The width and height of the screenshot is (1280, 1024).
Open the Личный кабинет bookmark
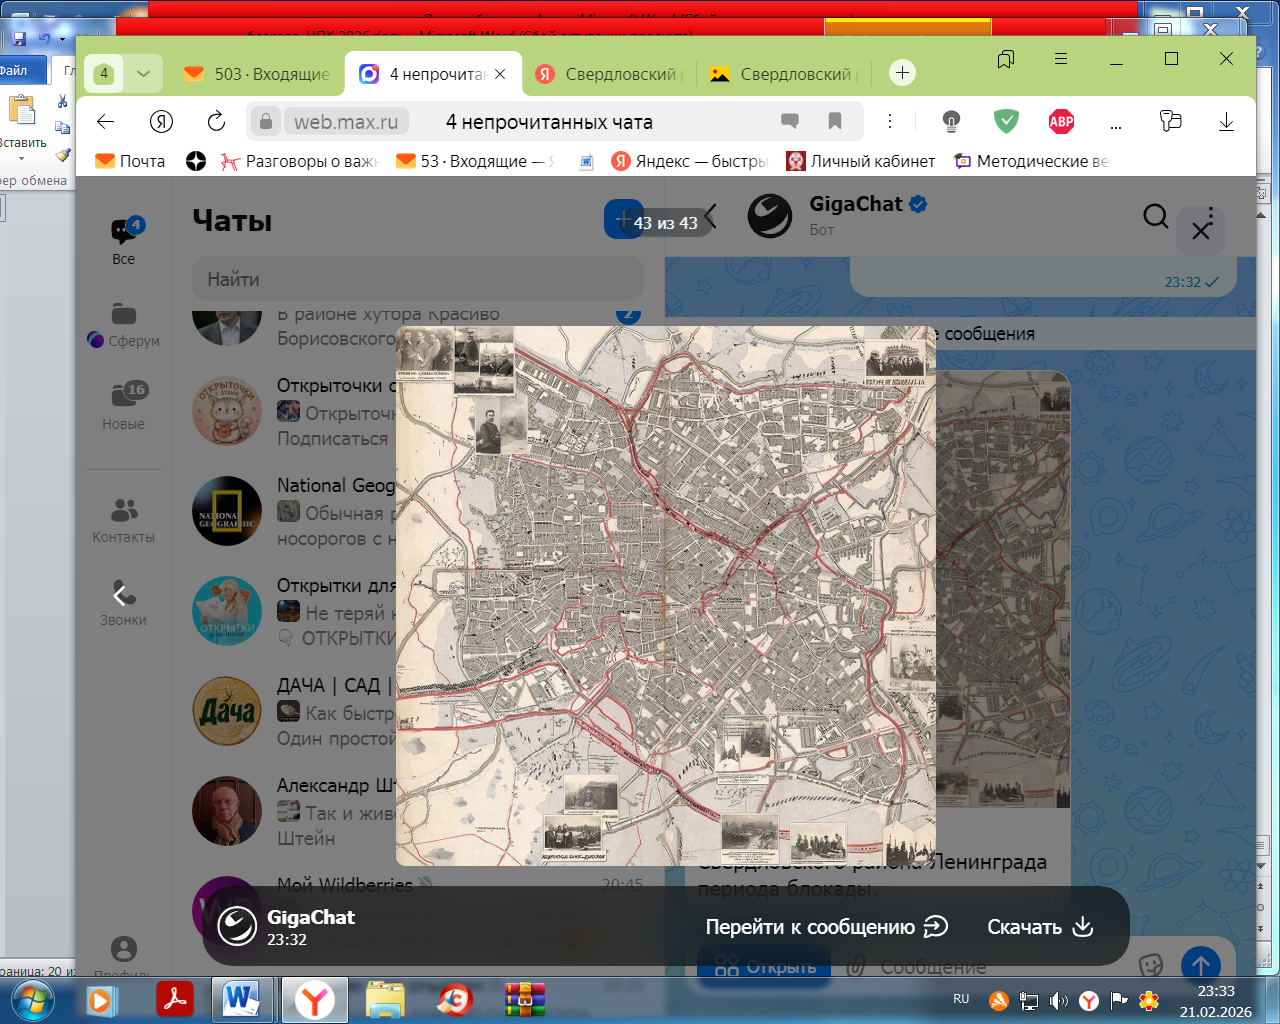coord(861,161)
